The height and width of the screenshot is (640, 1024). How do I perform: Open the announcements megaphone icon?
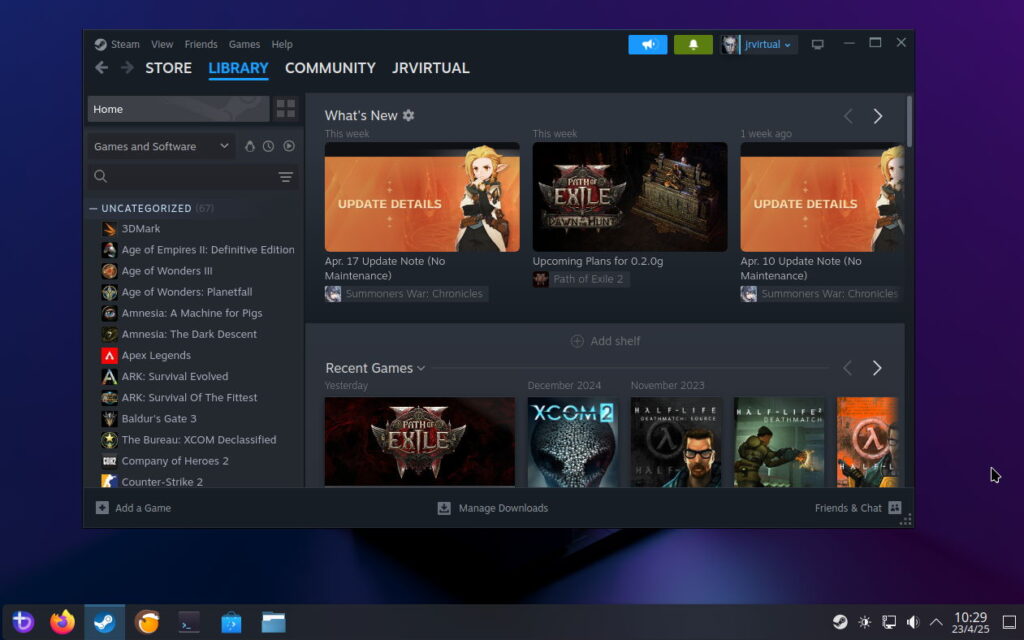pyautogui.click(x=647, y=44)
